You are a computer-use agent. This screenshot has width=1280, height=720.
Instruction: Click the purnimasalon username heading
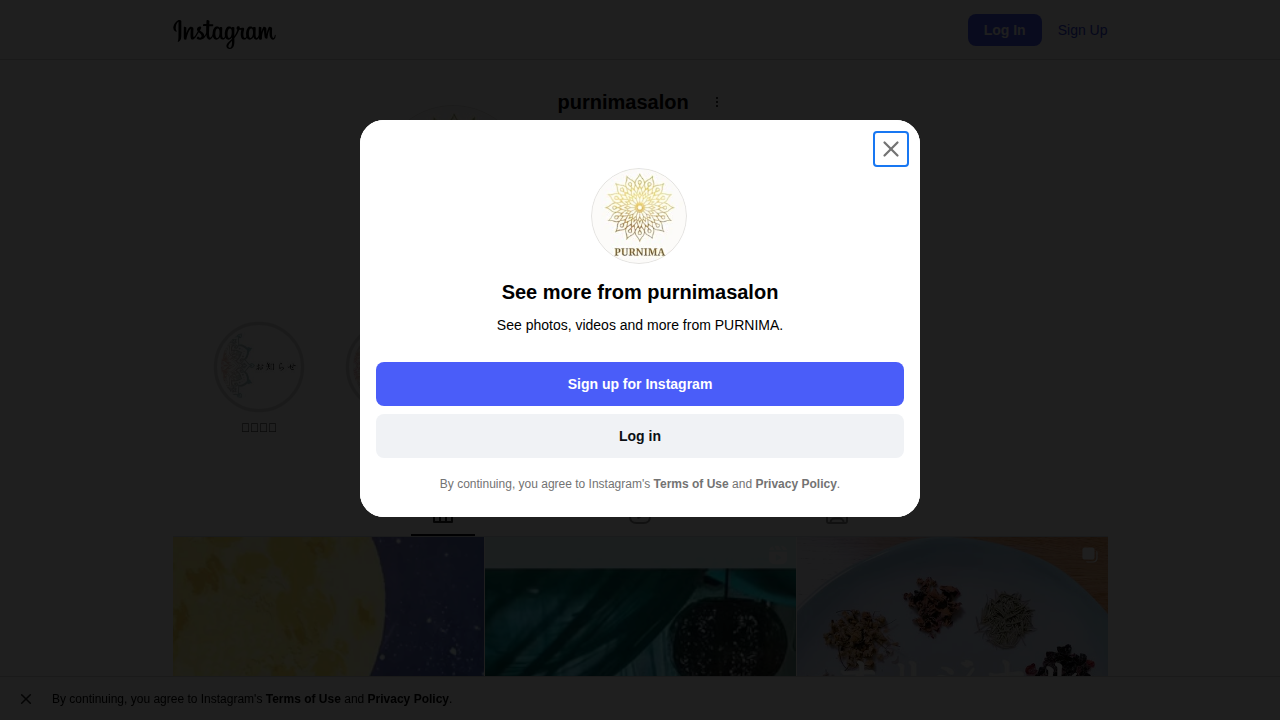(x=623, y=102)
